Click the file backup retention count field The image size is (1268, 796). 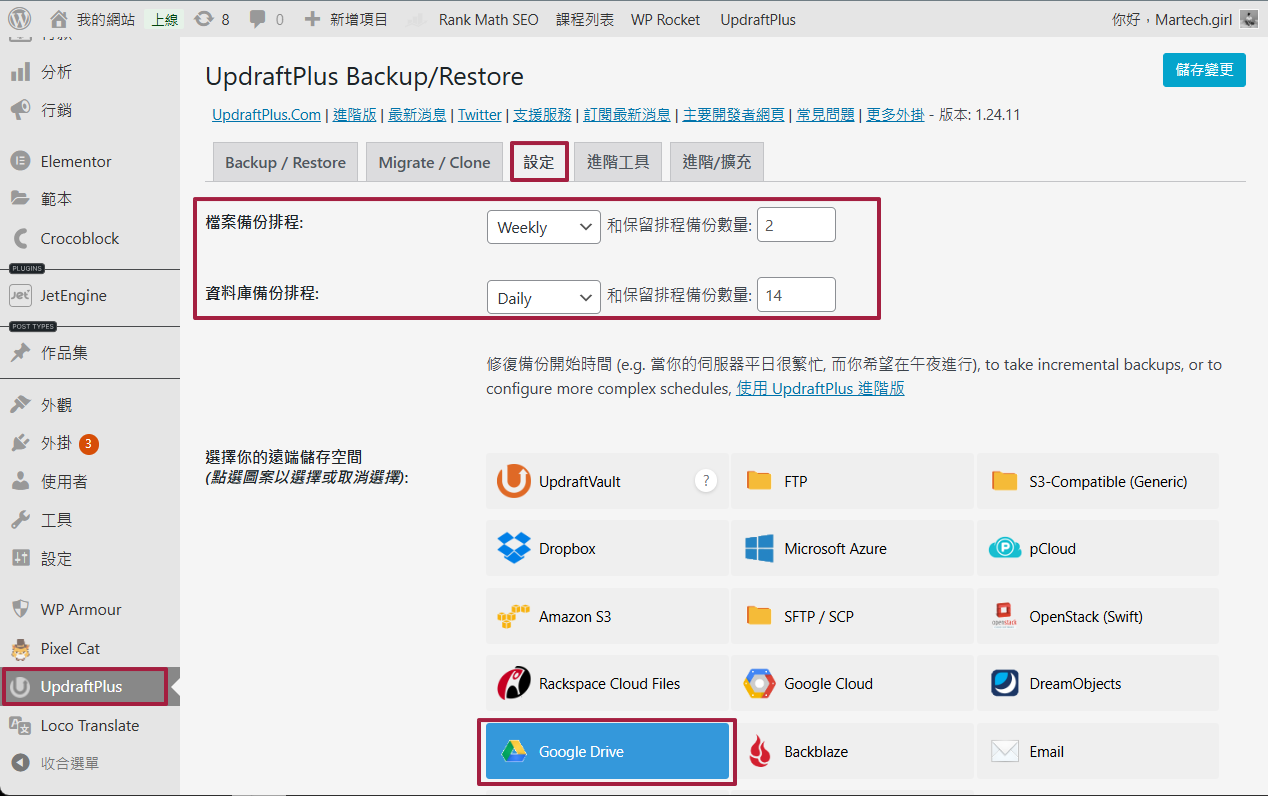point(796,226)
